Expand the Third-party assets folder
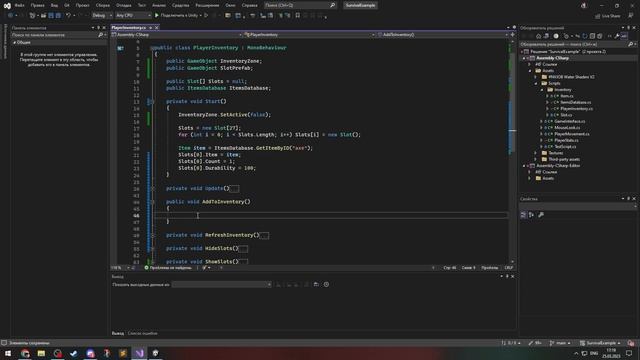The image size is (640, 360). click(x=536, y=159)
